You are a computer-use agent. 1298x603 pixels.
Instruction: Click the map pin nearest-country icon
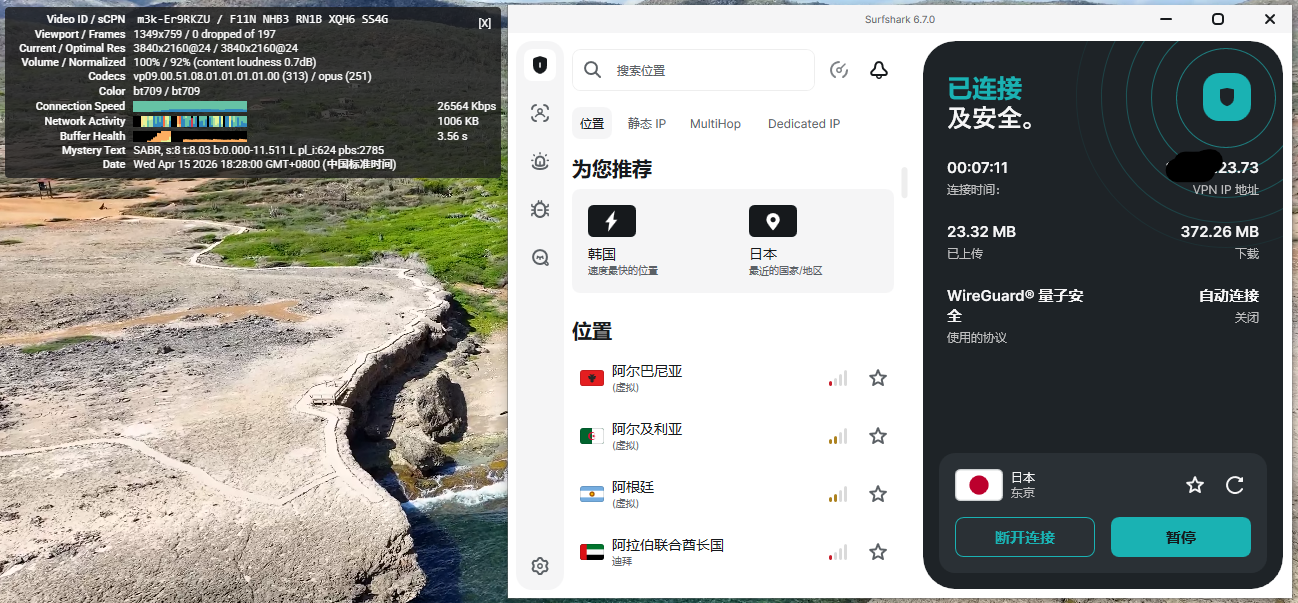773,221
